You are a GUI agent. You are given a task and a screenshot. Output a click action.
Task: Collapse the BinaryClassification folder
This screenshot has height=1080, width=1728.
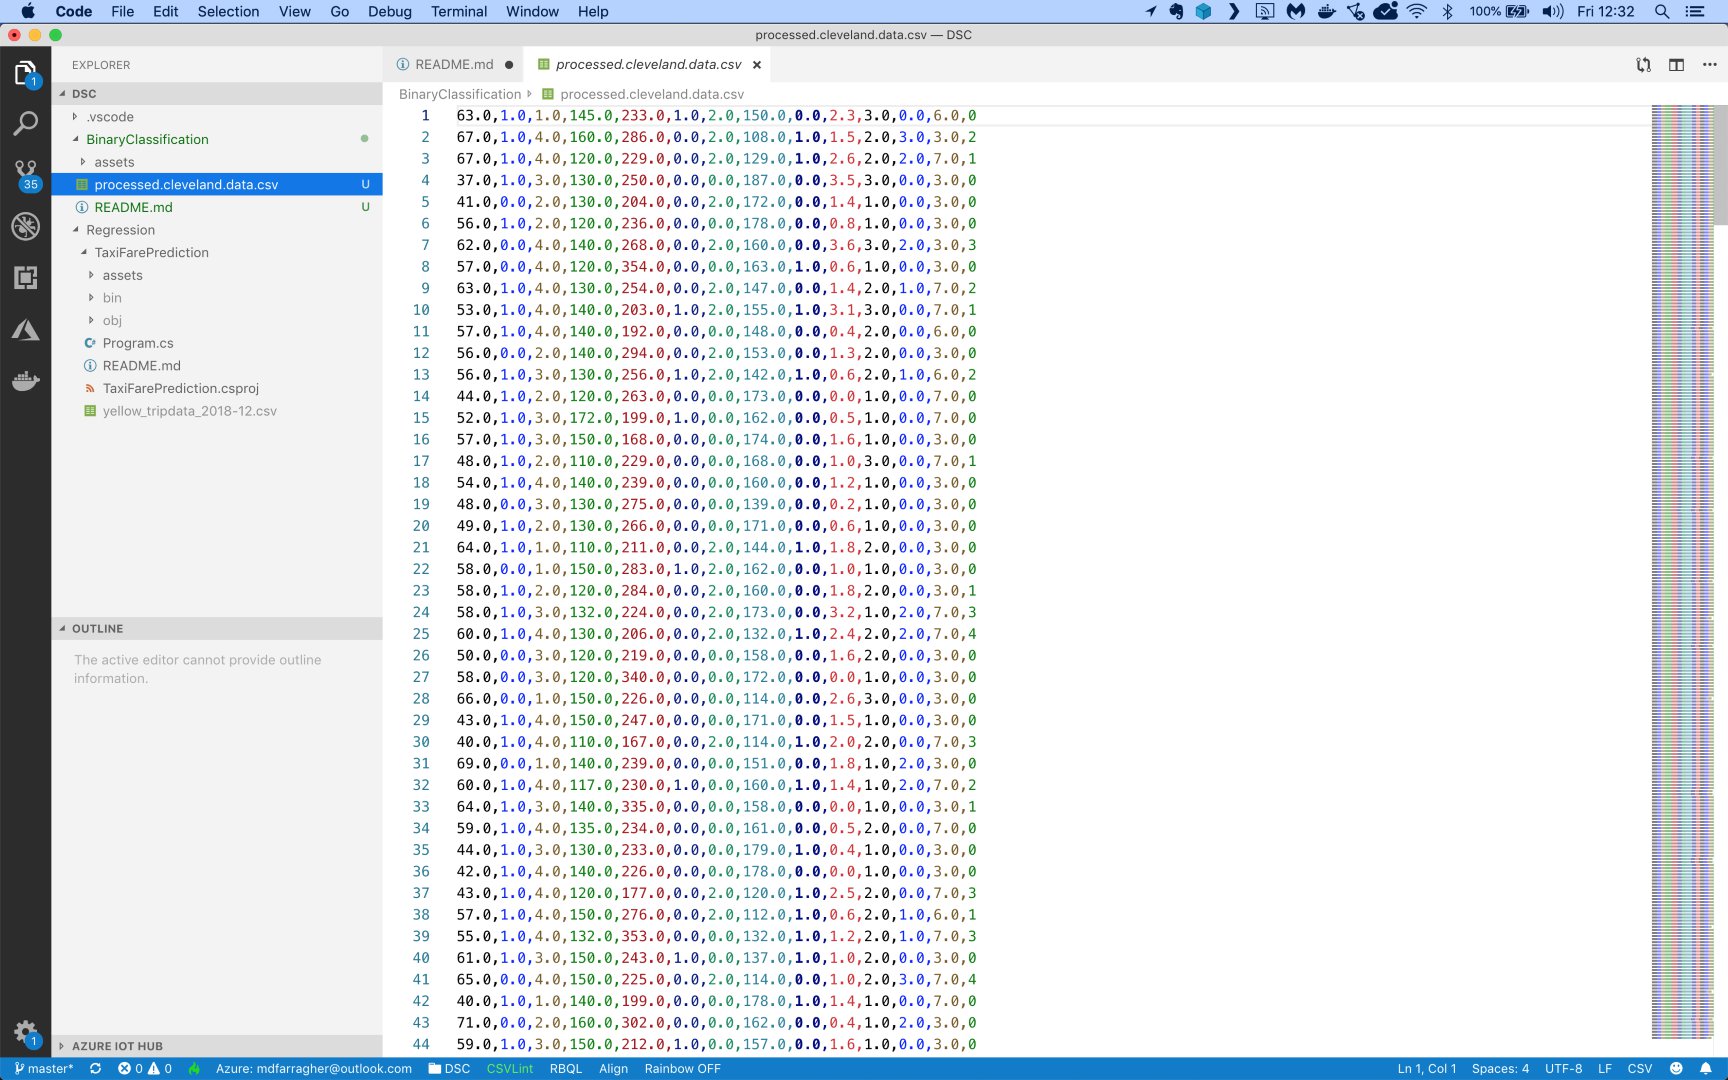coord(147,139)
